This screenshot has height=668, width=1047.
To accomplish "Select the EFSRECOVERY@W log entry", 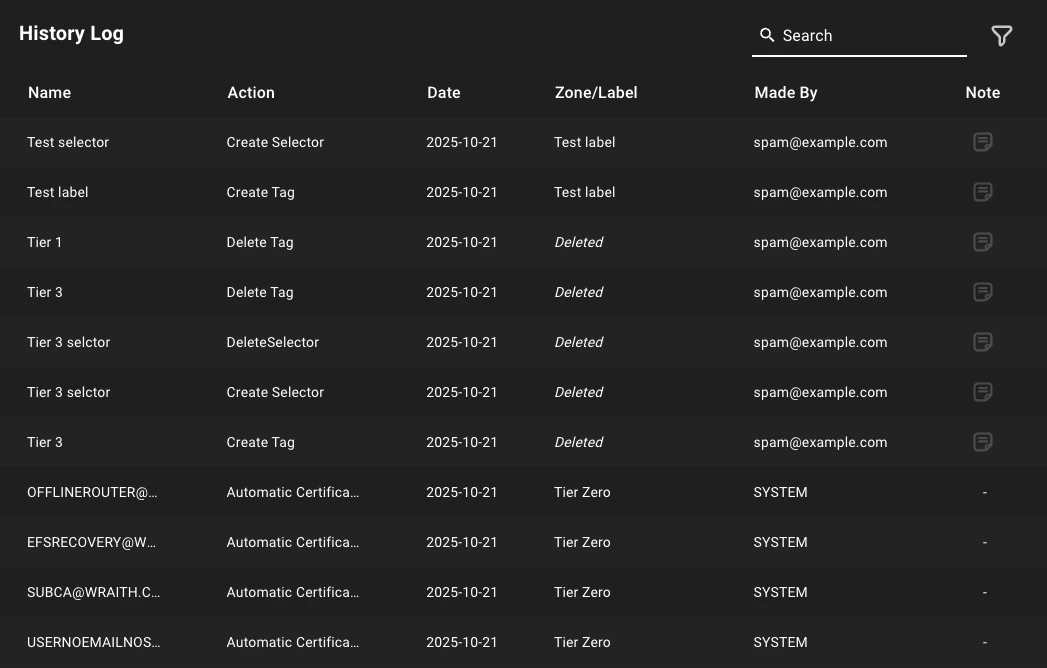I will click(x=524, y=542).
